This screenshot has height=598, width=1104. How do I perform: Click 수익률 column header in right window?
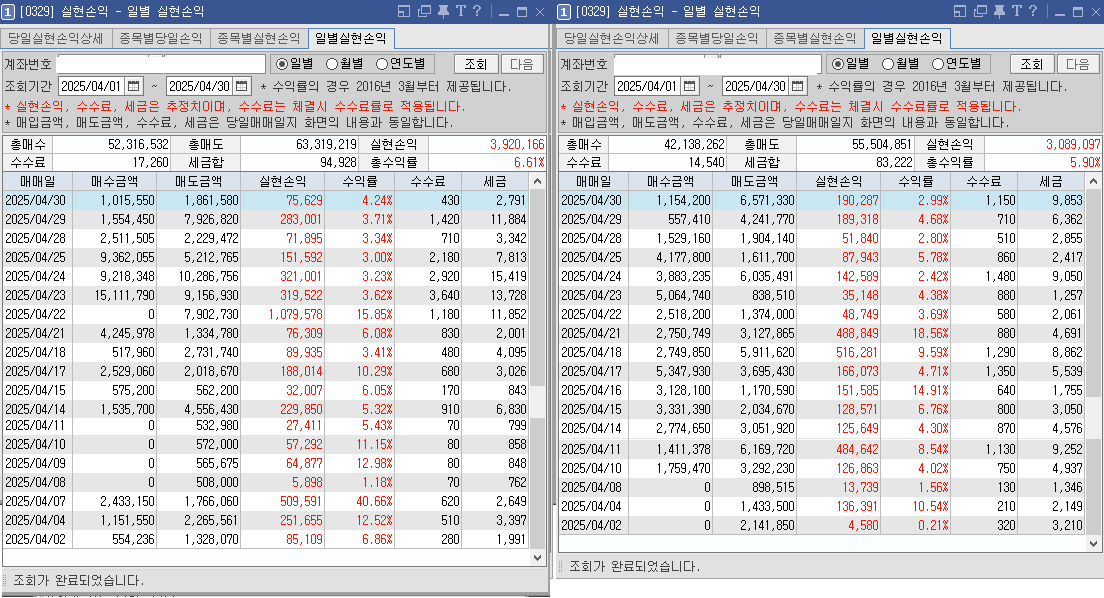coord(916,182)
